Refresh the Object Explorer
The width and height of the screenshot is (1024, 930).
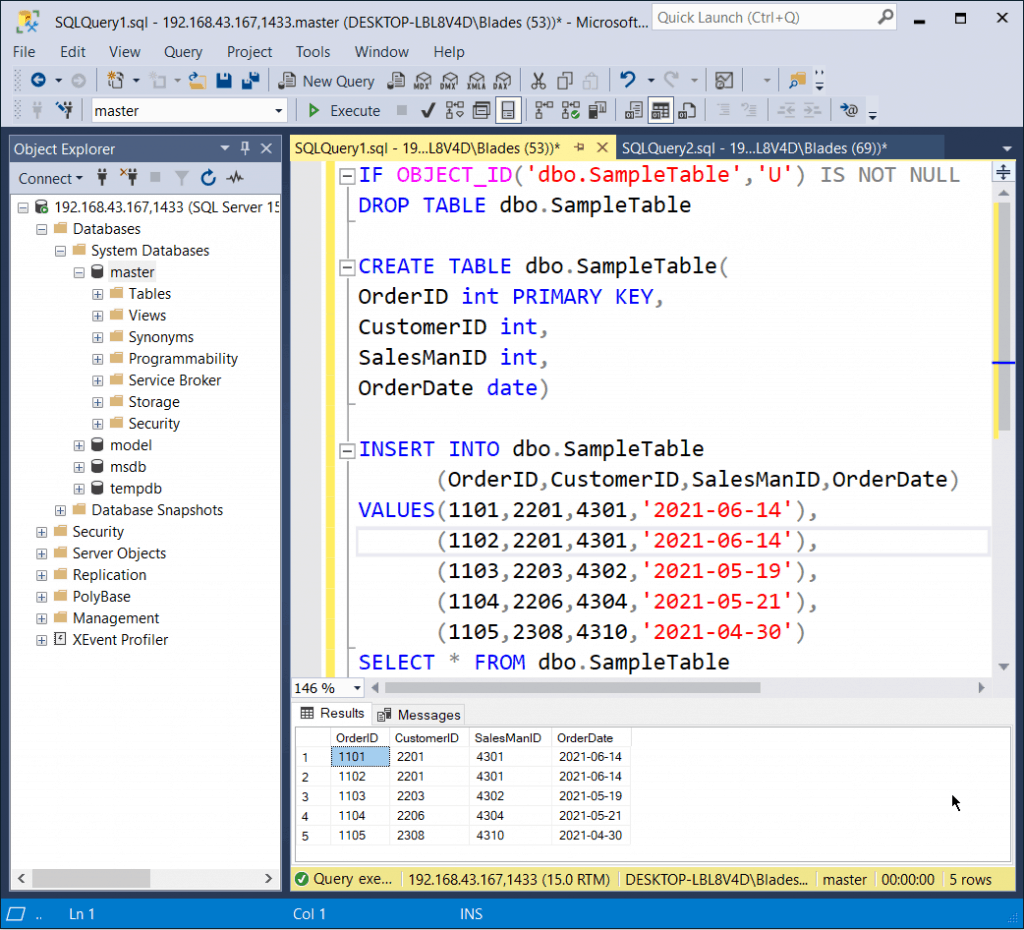pos(208,178)
